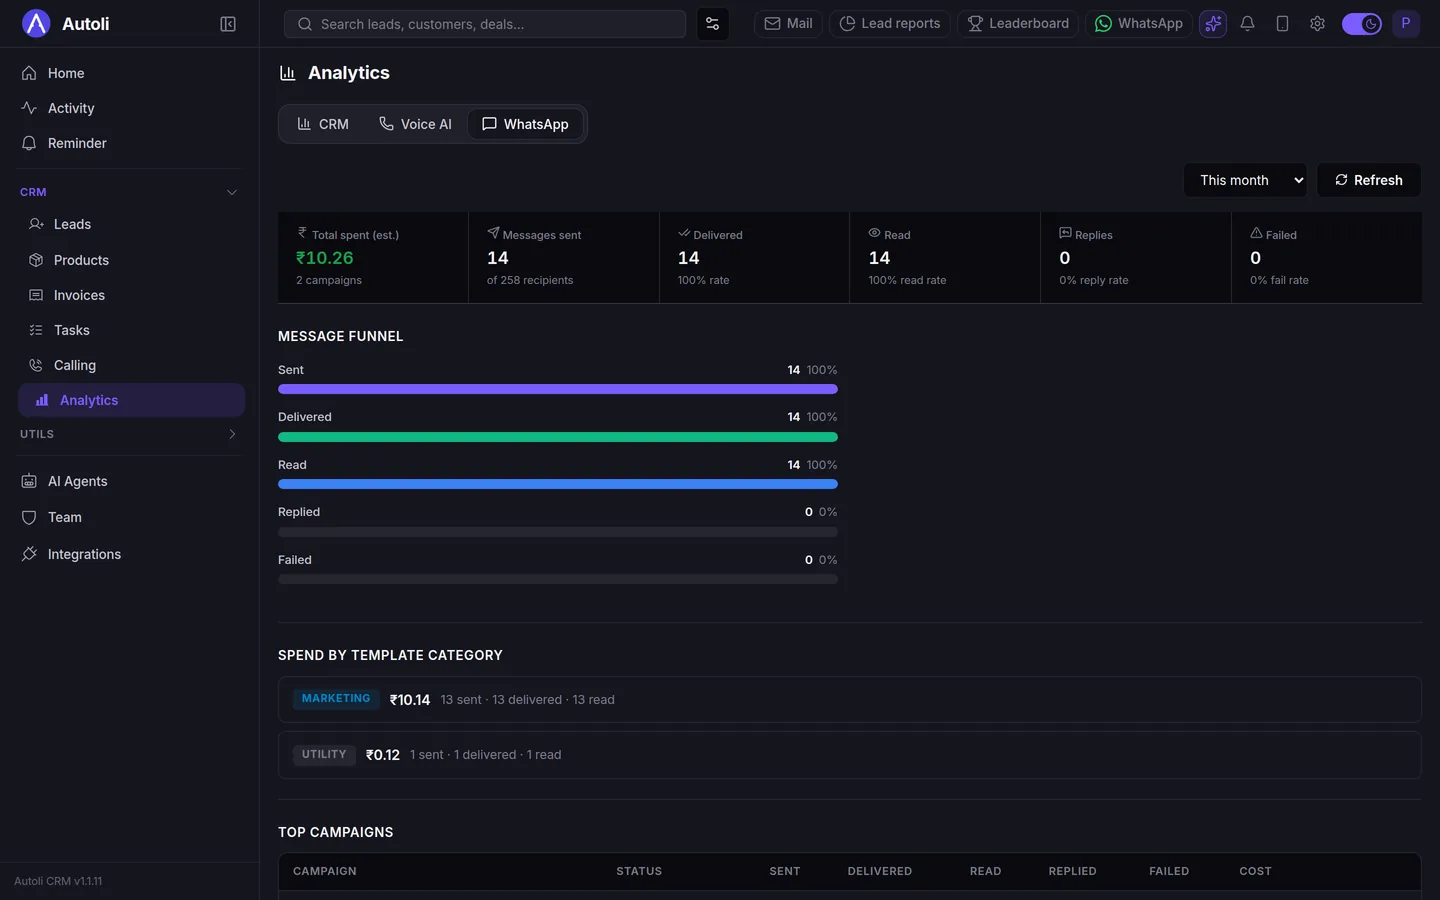Switch to the CRM analytics tab

point(323,124)
